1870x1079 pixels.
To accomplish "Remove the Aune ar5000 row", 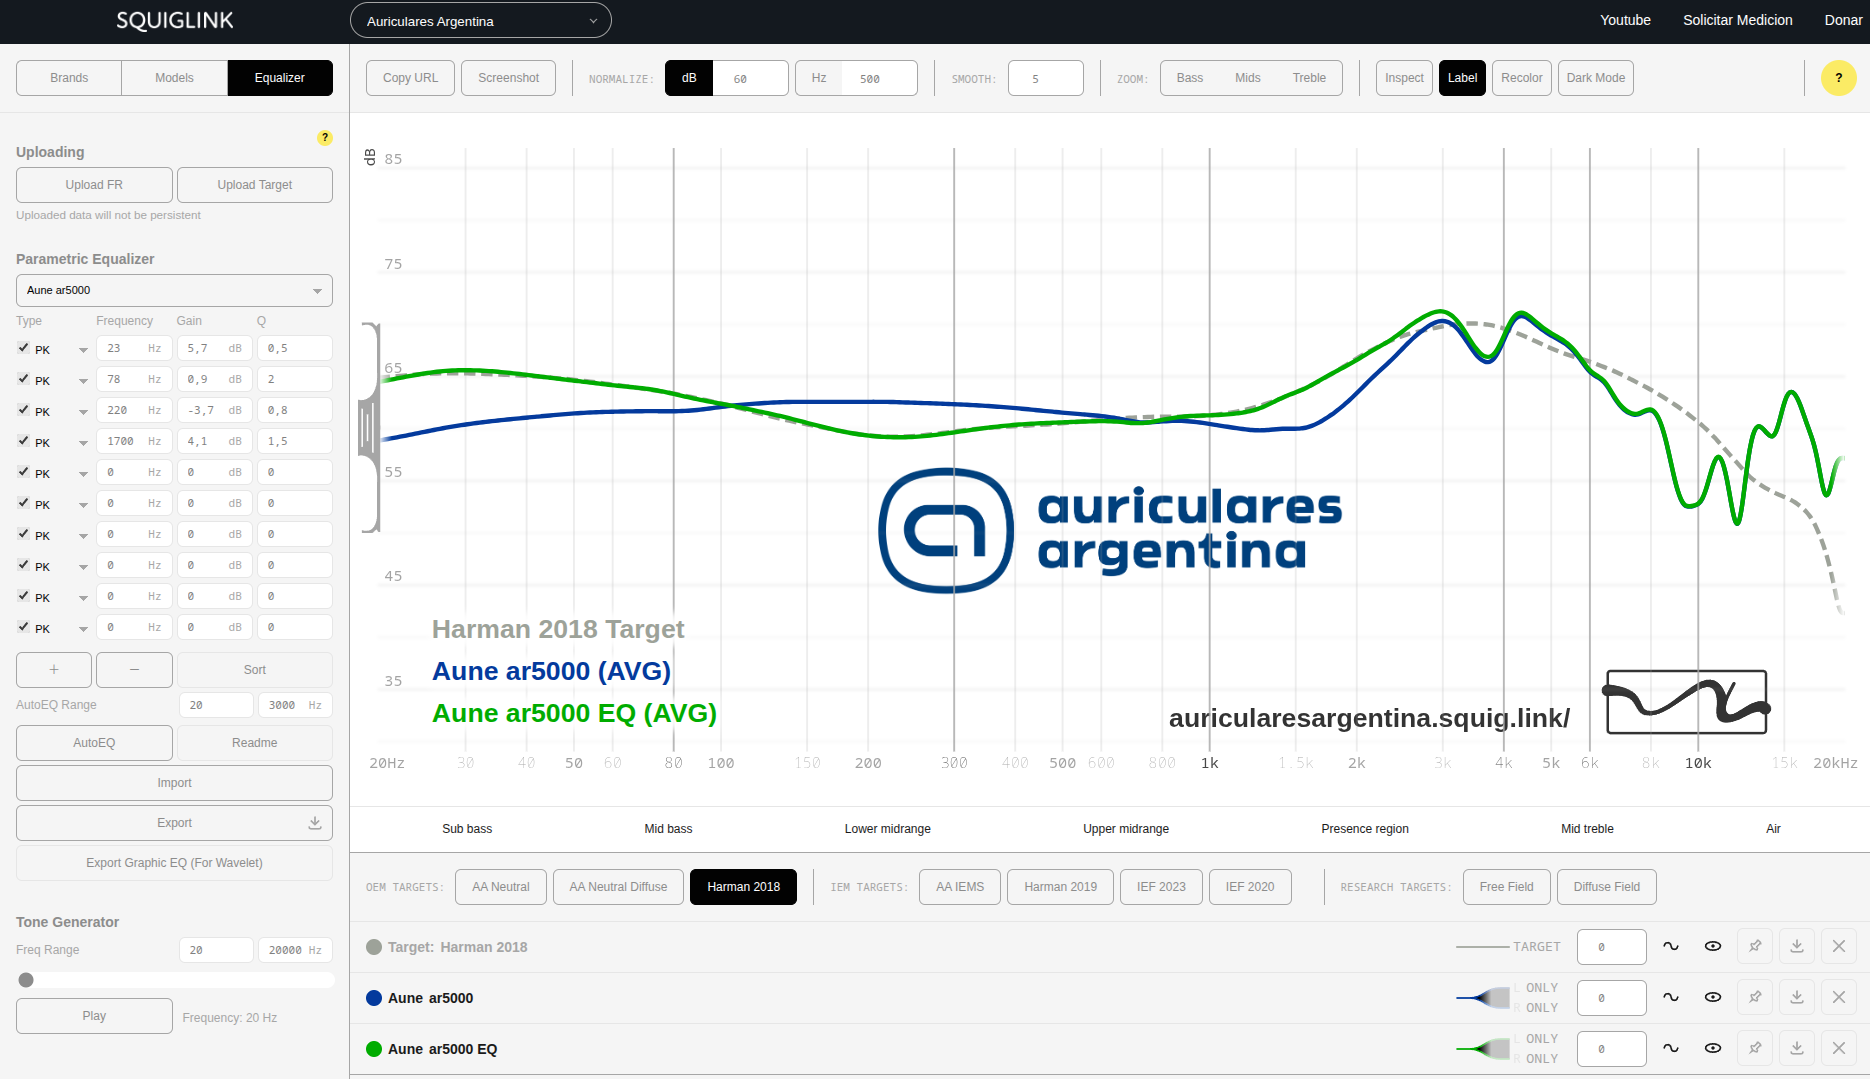I will 1839,997.
